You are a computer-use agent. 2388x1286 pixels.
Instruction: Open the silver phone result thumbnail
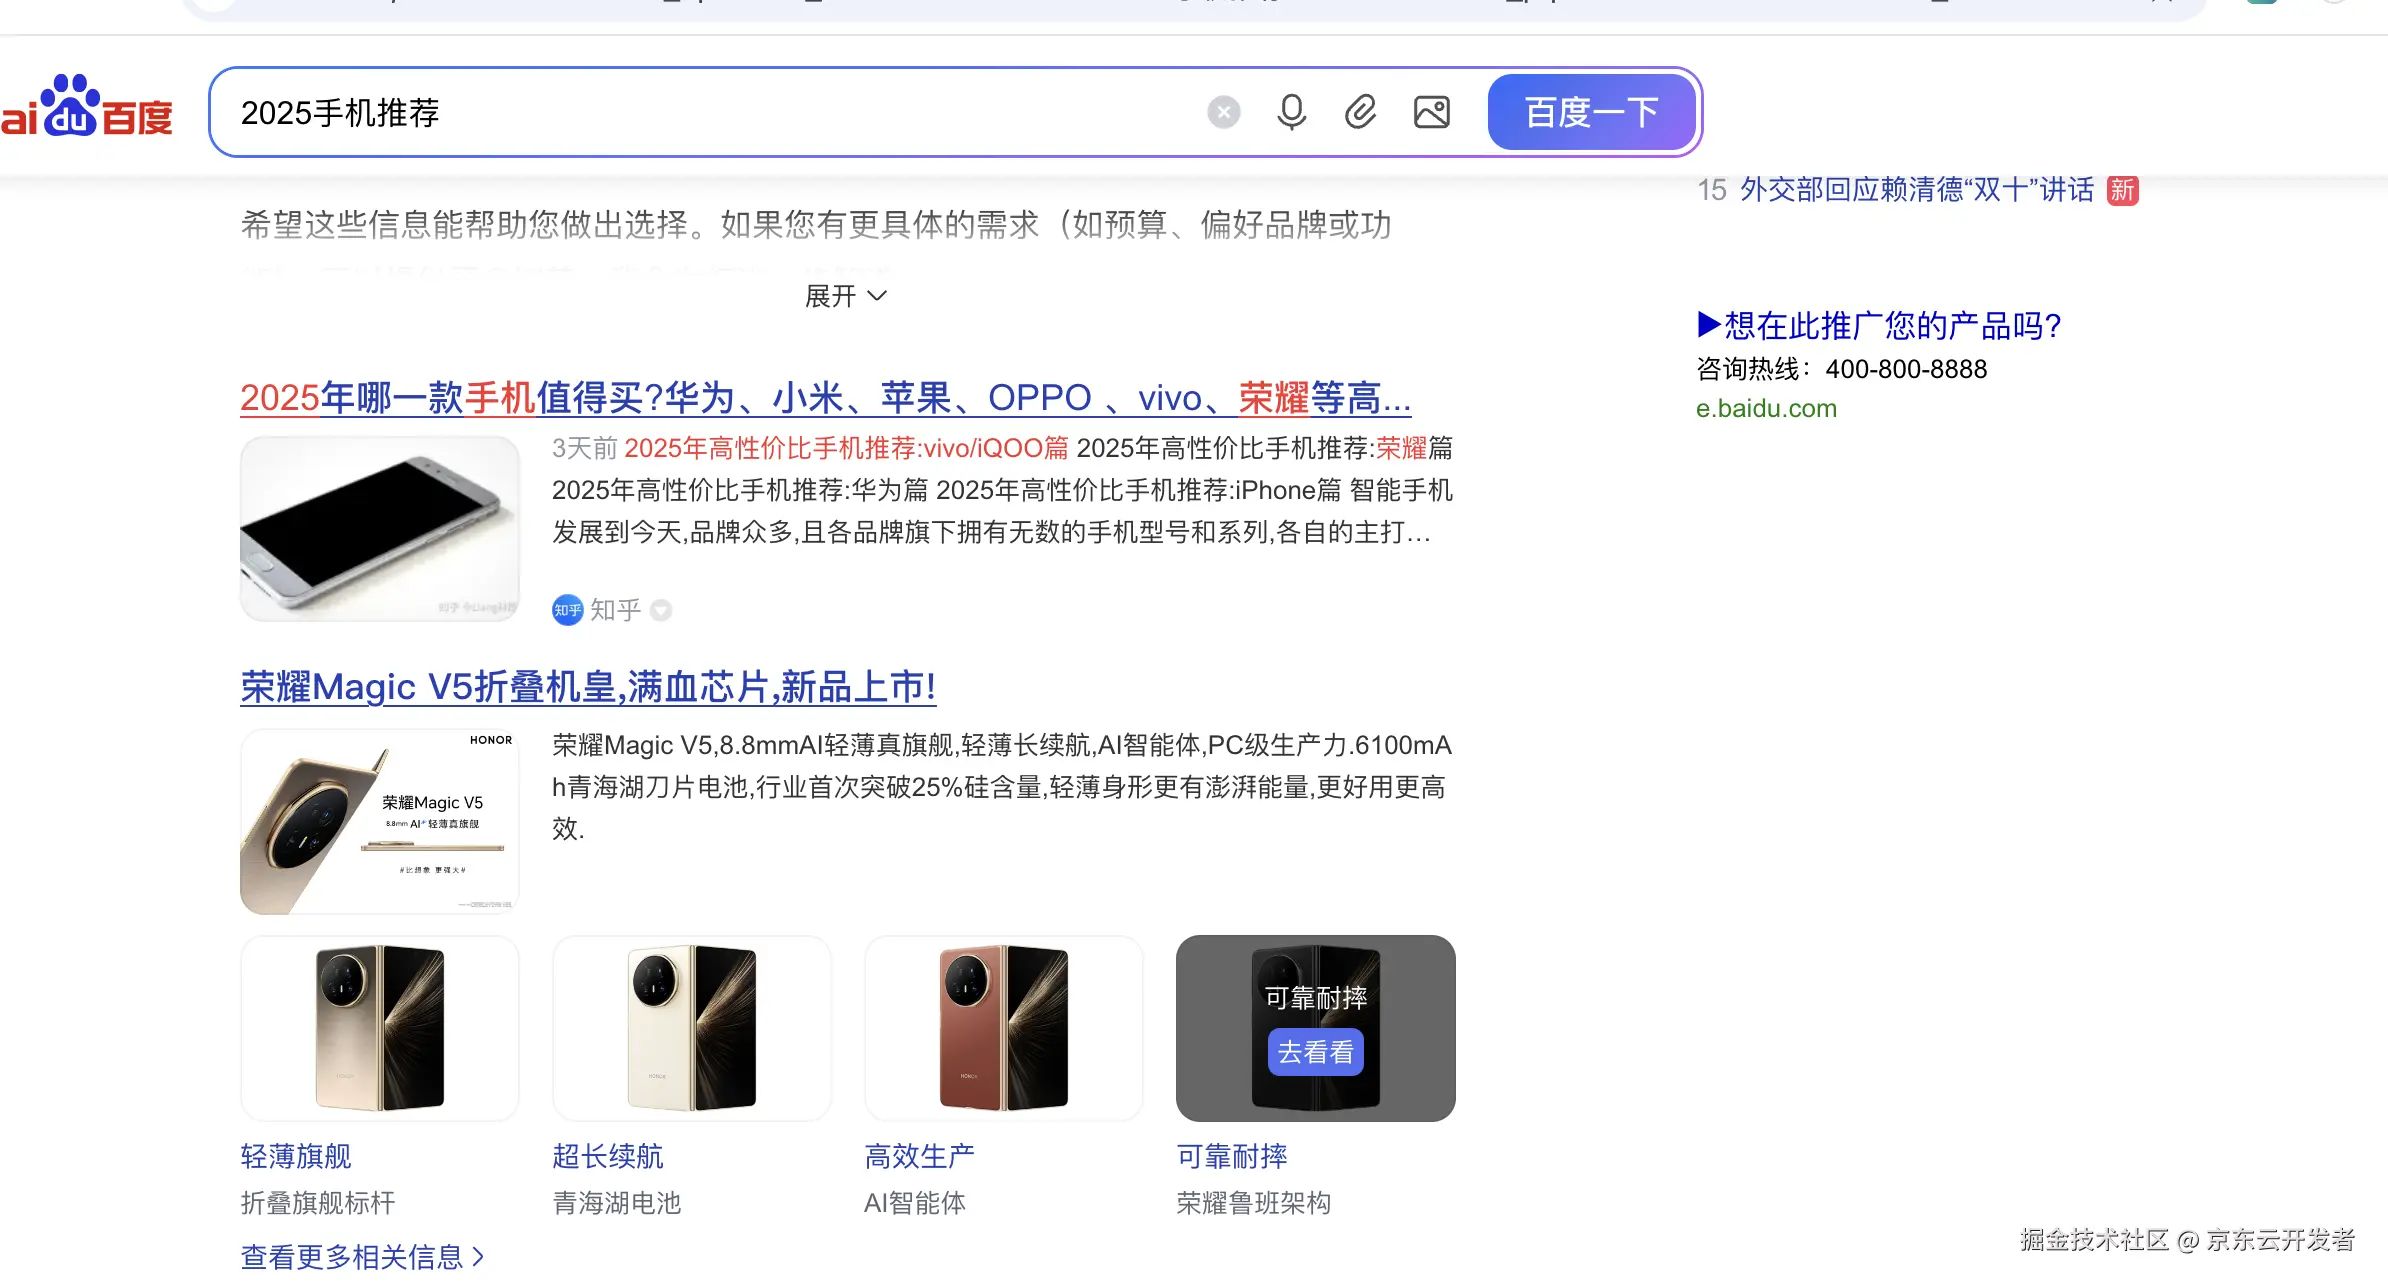(380, 529)
